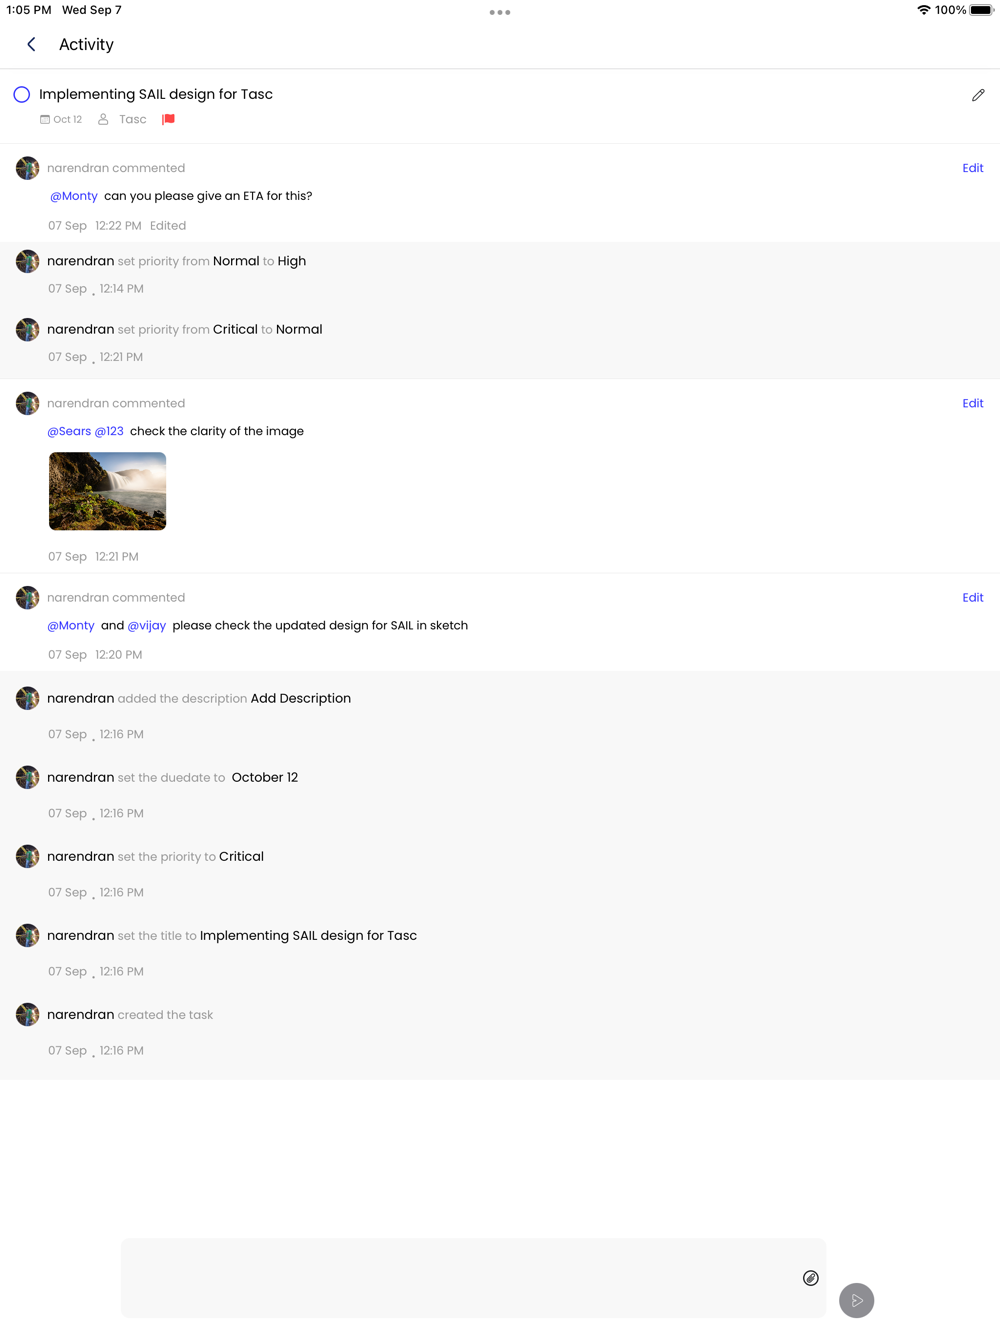The height and width of the screenshot is (1334, 1000).
Task: Edit the updated SAIL design comment
Action: (973, 597)
